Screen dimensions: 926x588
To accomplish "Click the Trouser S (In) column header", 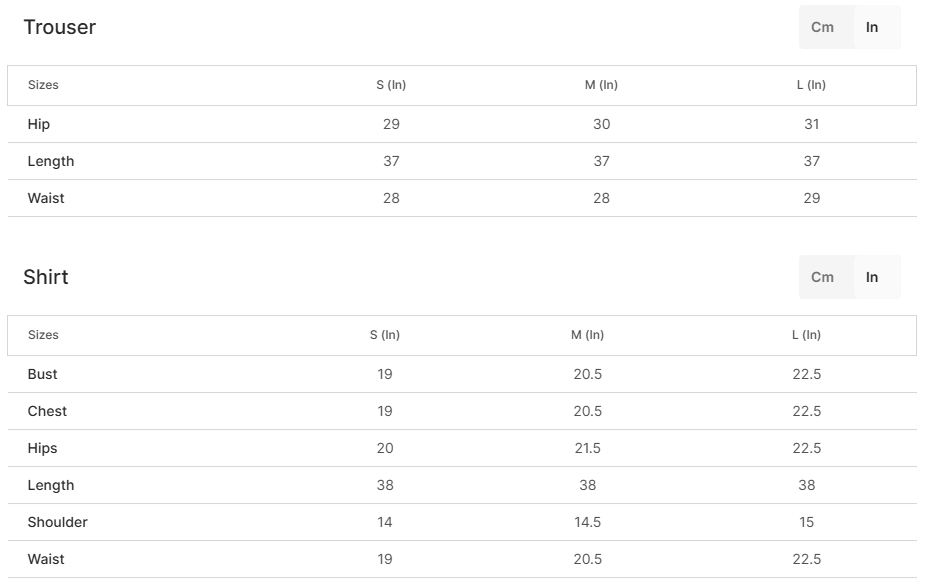I will click(x=391, y=85).
